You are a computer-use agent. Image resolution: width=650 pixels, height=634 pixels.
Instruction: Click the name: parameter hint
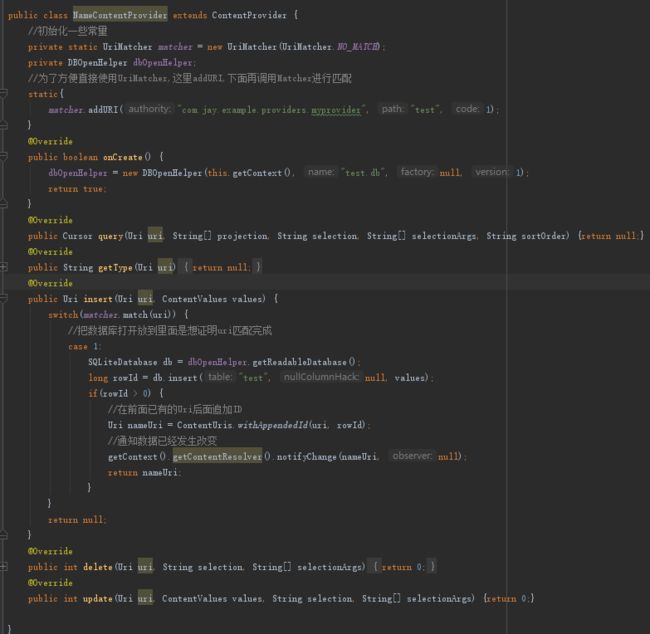click(321, 172)
